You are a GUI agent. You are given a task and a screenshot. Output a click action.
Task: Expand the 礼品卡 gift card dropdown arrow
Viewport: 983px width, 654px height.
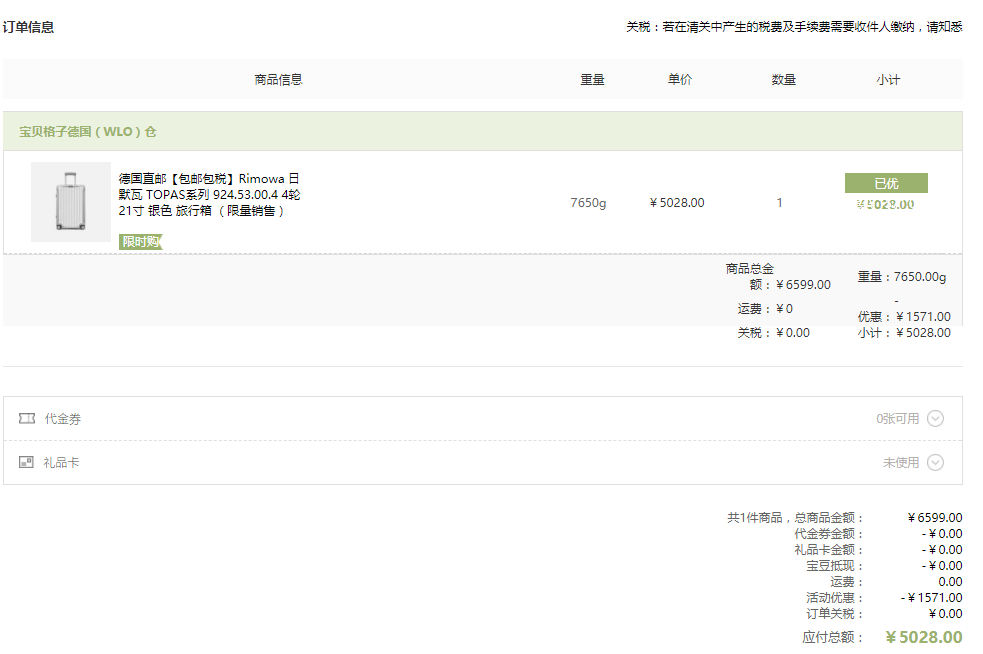coord(935,463)
